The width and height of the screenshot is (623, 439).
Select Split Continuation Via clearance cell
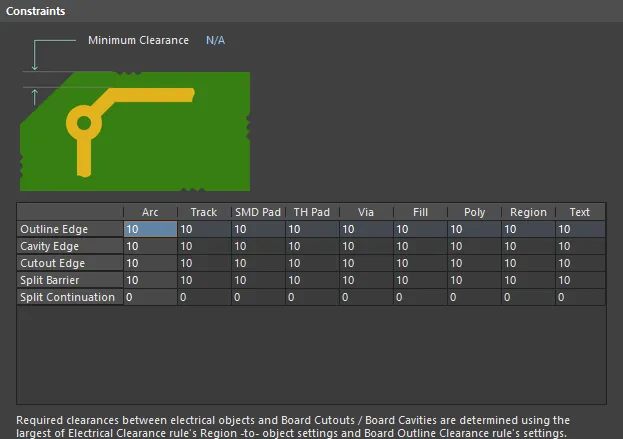[x=366, y=298]
